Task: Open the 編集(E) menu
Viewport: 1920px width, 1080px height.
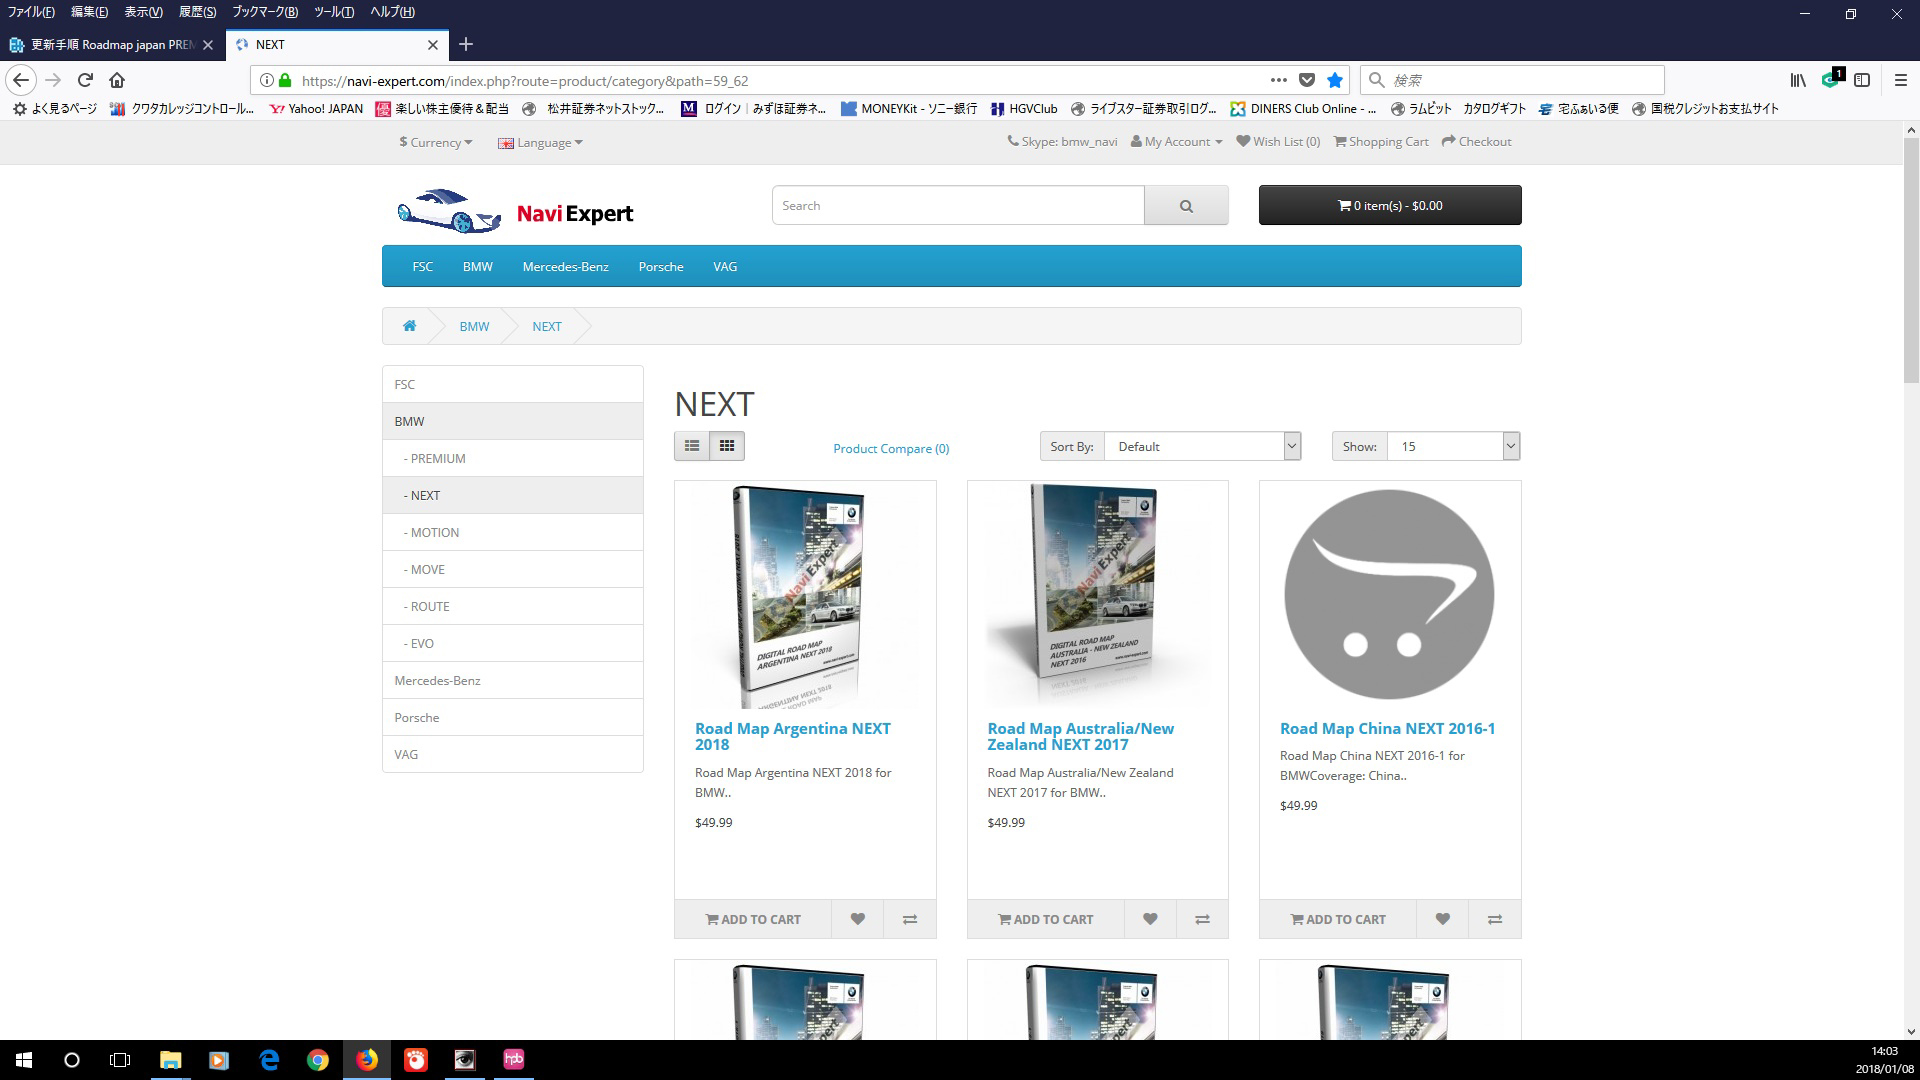Action: click(x=89, y=12)
